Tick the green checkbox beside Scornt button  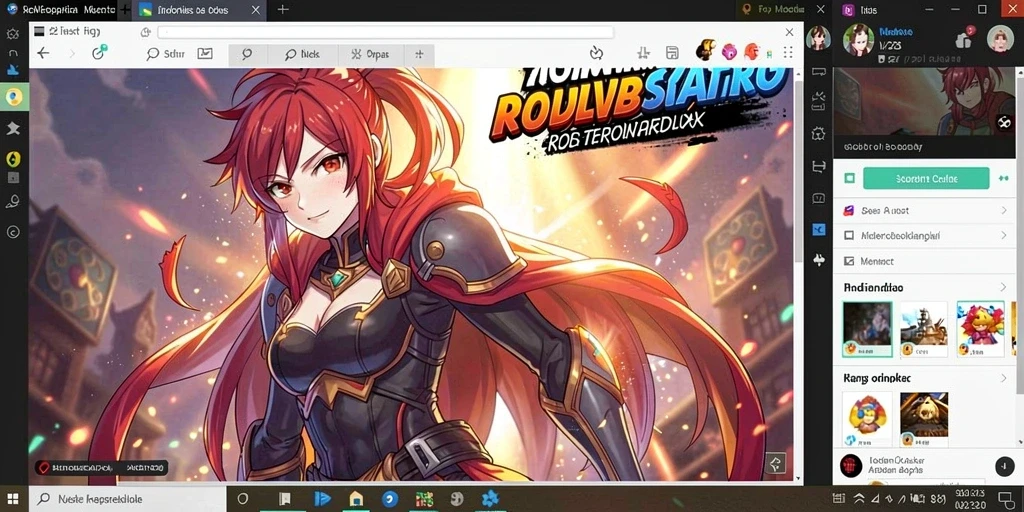tap(849, 178)
